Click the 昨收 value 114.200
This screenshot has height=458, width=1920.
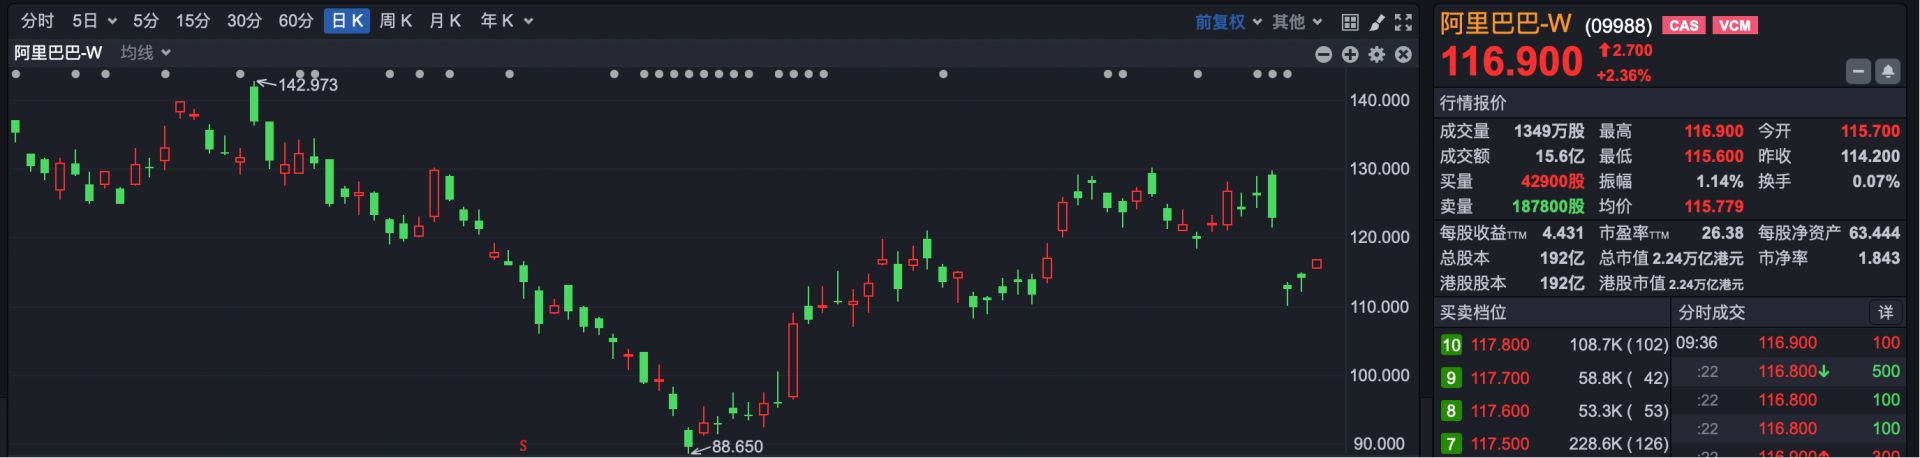click(x=1870, y=156)
